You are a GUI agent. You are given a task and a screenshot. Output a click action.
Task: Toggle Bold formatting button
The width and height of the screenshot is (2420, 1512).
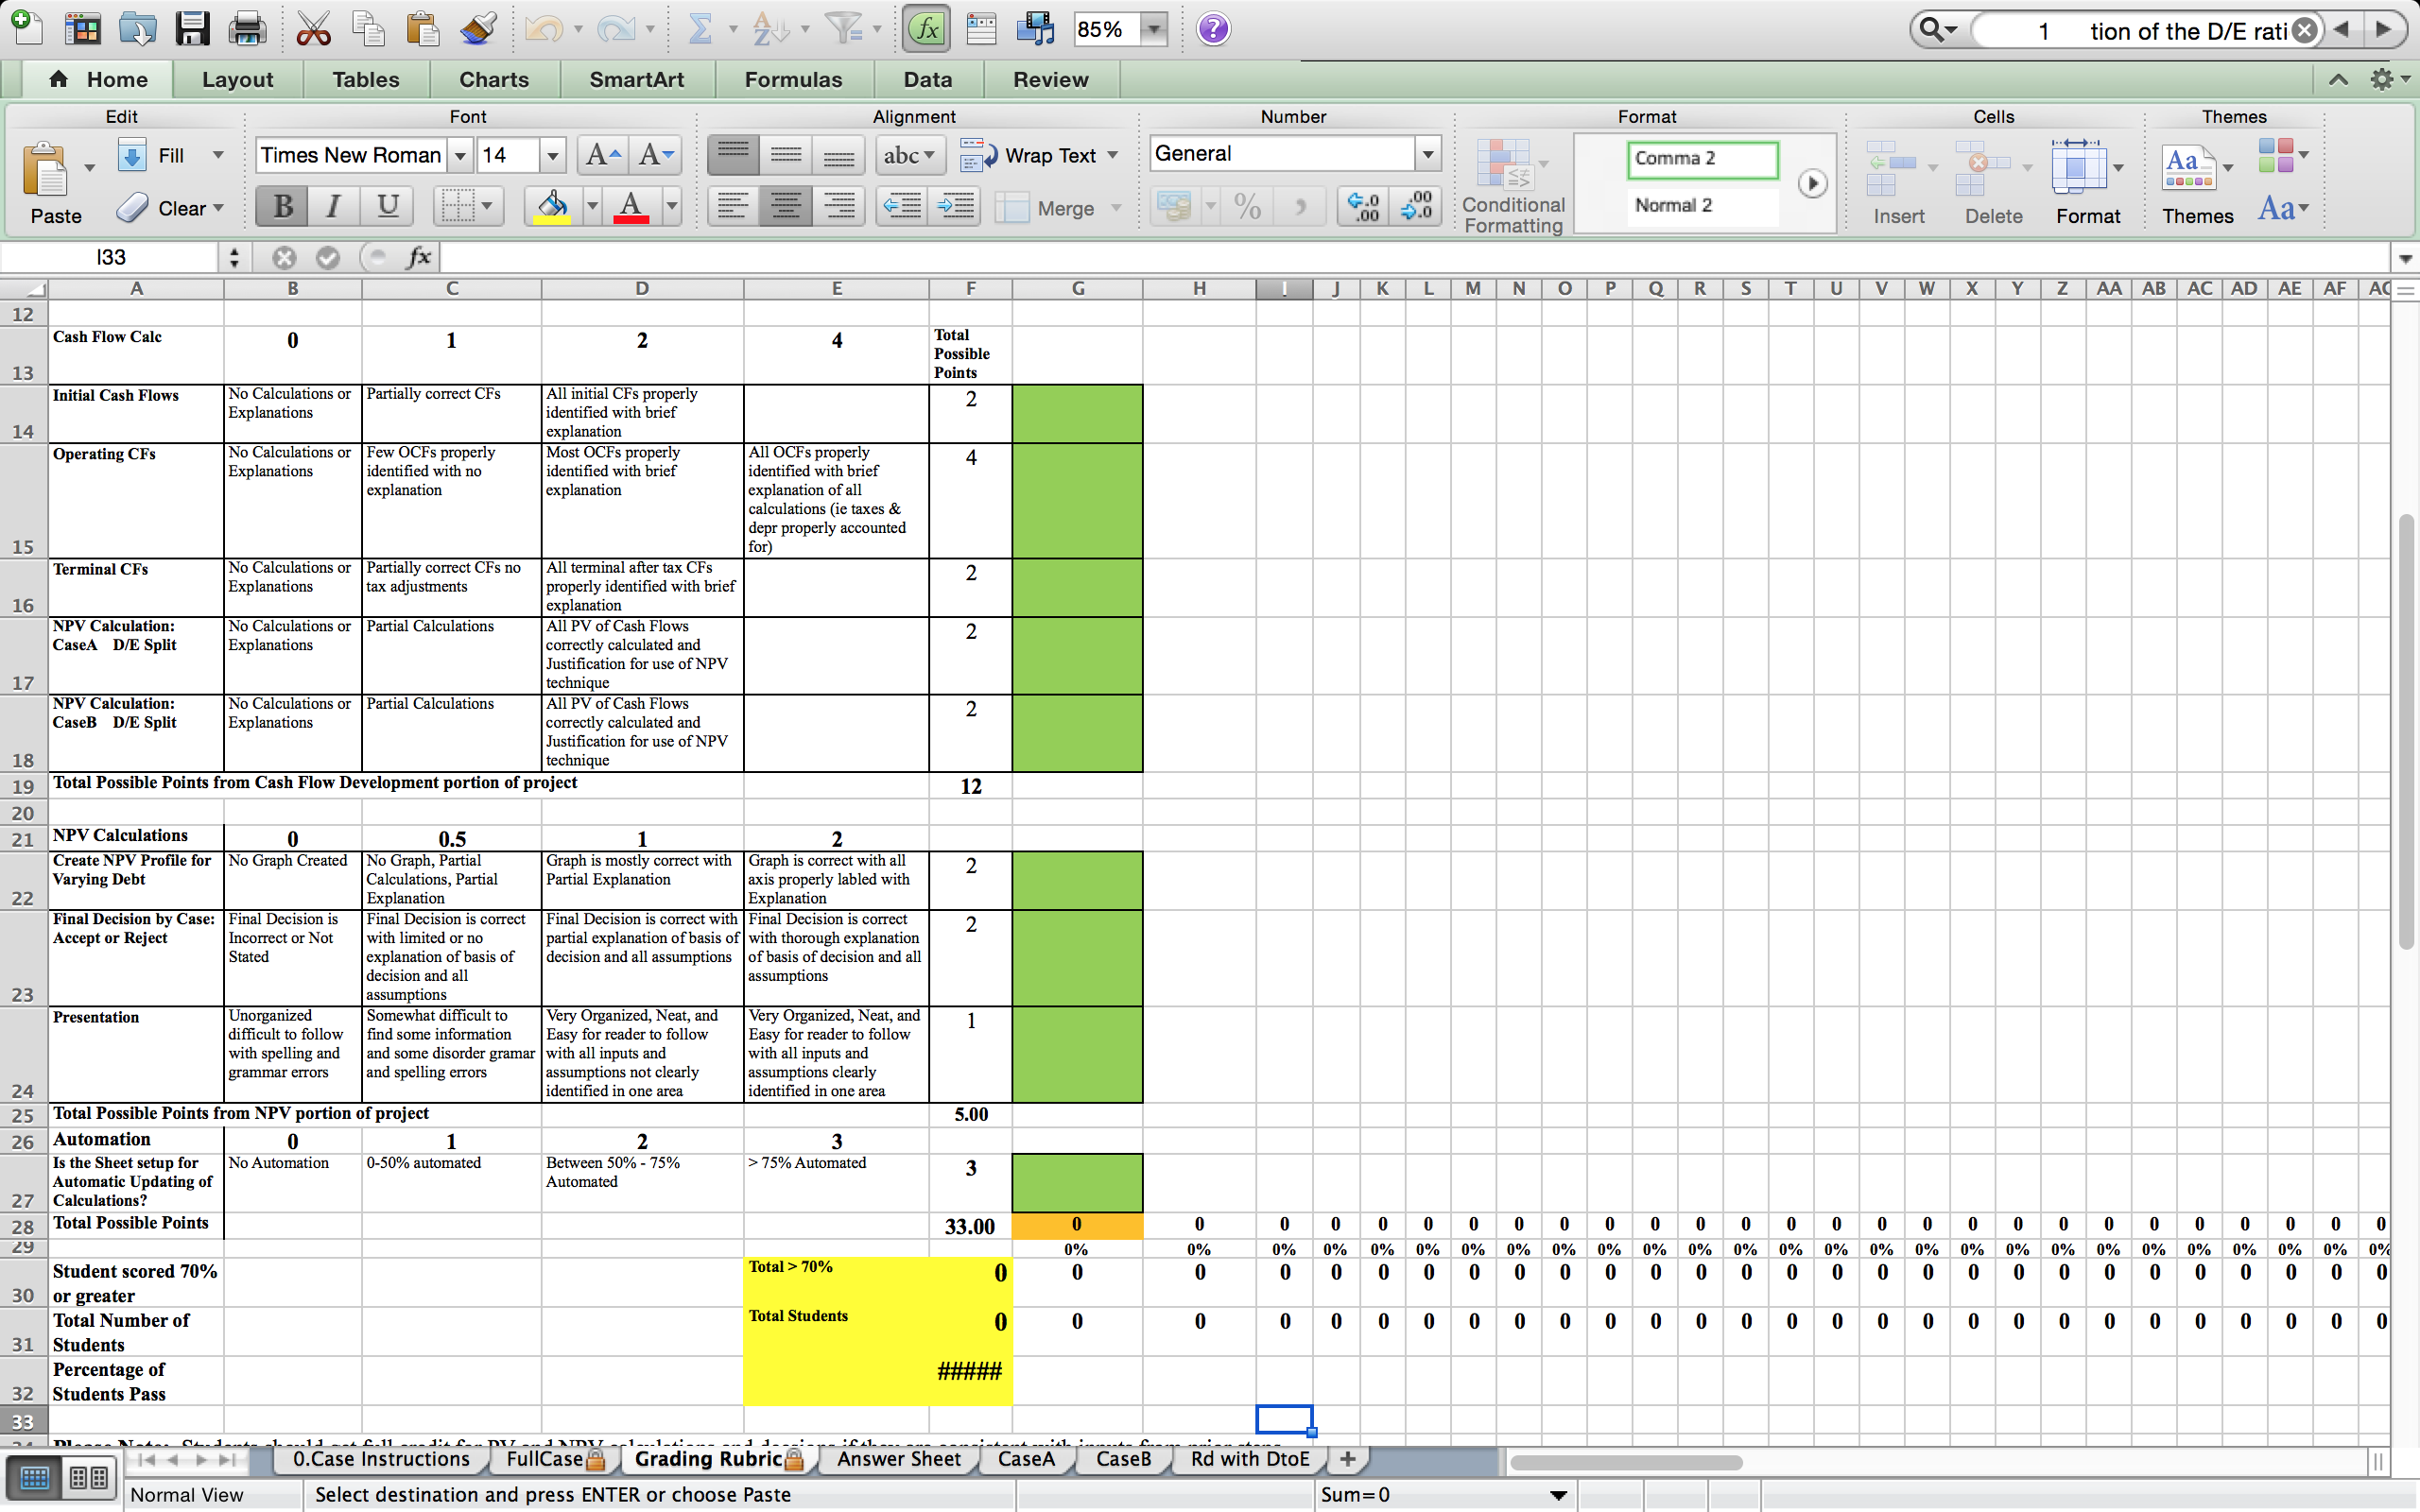[x=282, y=207]
